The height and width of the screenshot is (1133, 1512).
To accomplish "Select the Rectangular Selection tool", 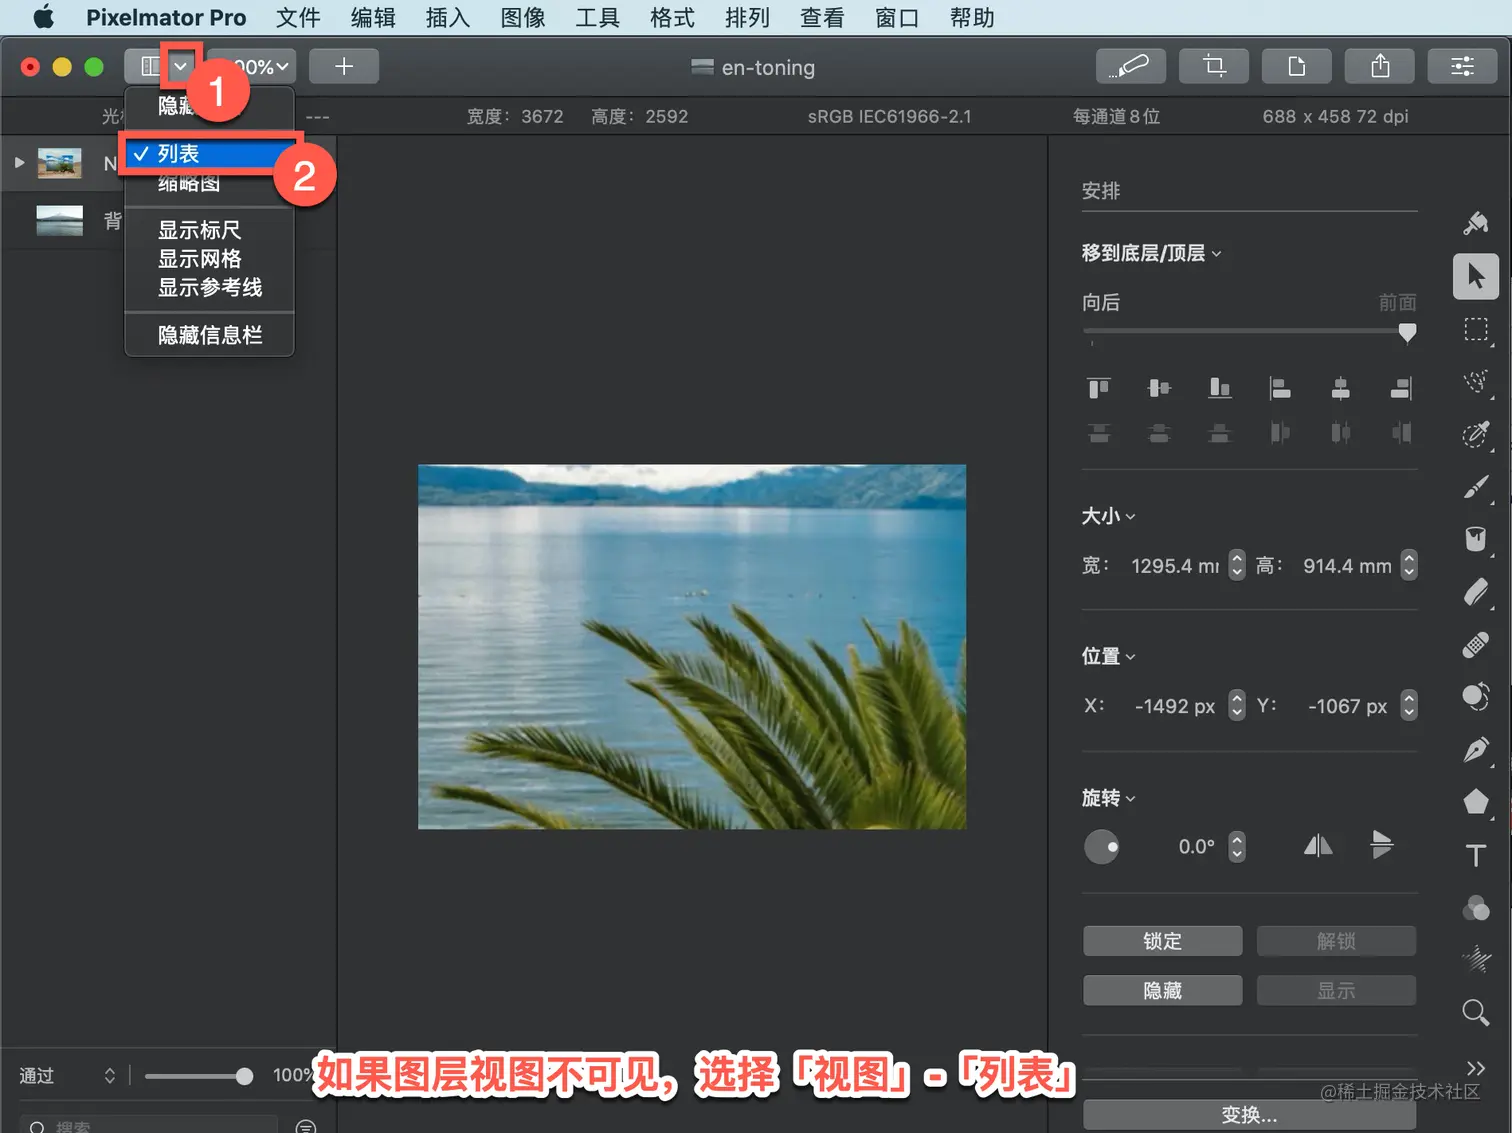I will pyautogui.click(x=1476, y=329).
